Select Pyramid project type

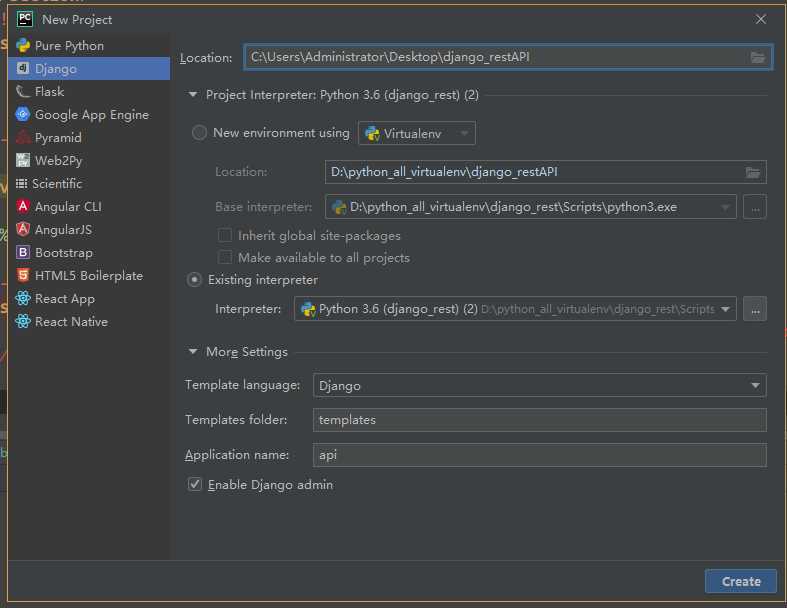(89, 138)
